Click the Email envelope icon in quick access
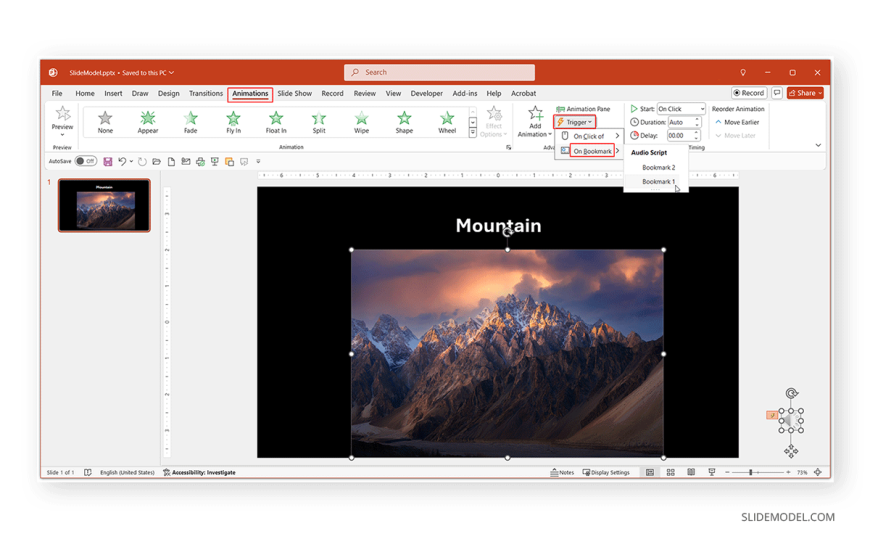 click(186, 162)
